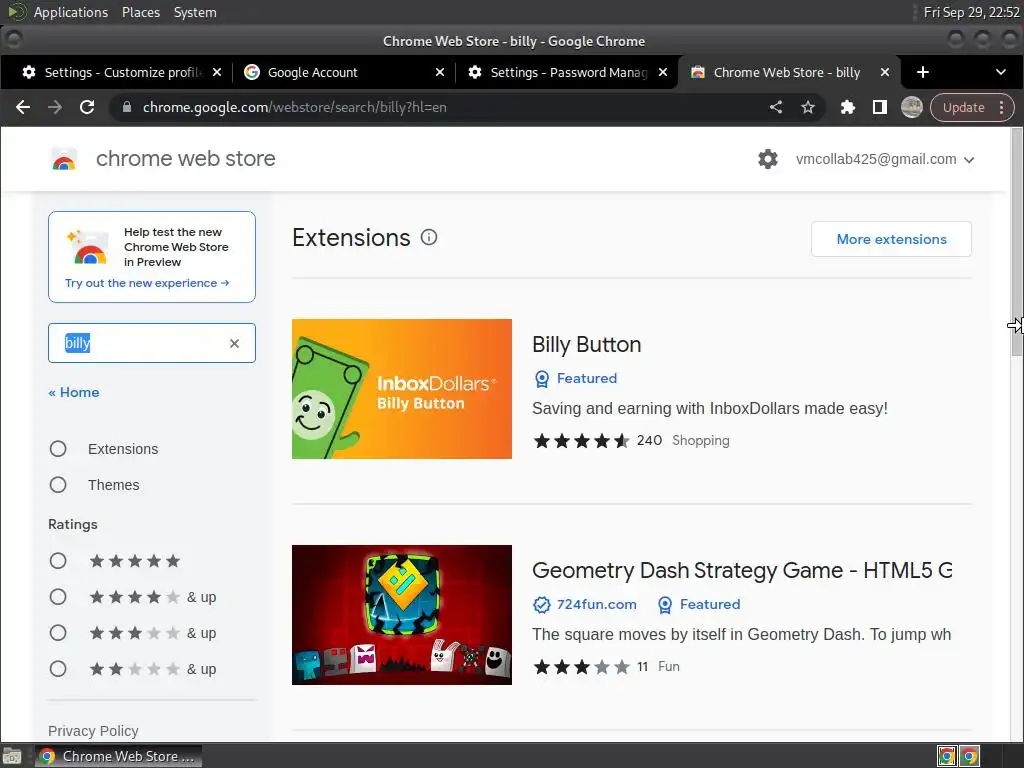1024x768 pixels.
Task: Click the show-desktop icon in bottom panel
Action: click(x=12, y=756)
